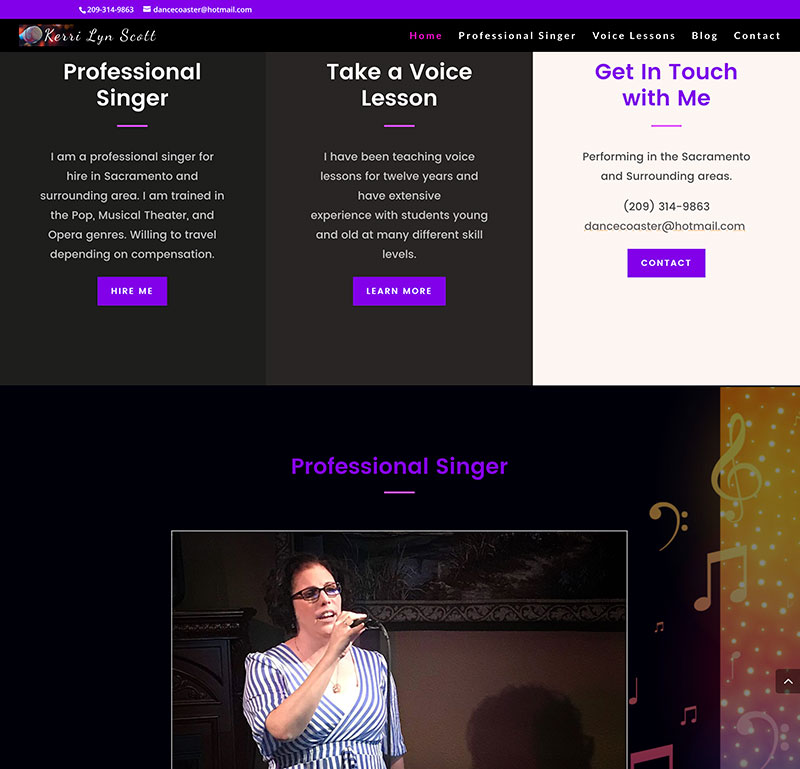800x769 pixels.
Task: Click the Kerri Lyn Scott logo
Action: click(x=87, y=36)
